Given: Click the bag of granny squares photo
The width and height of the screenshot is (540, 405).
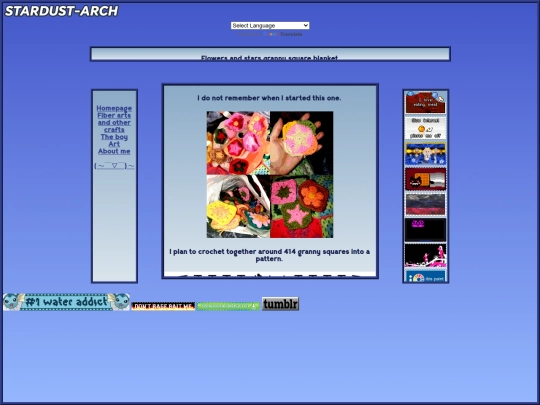Looking at the screenshot, I should [238, 206].
